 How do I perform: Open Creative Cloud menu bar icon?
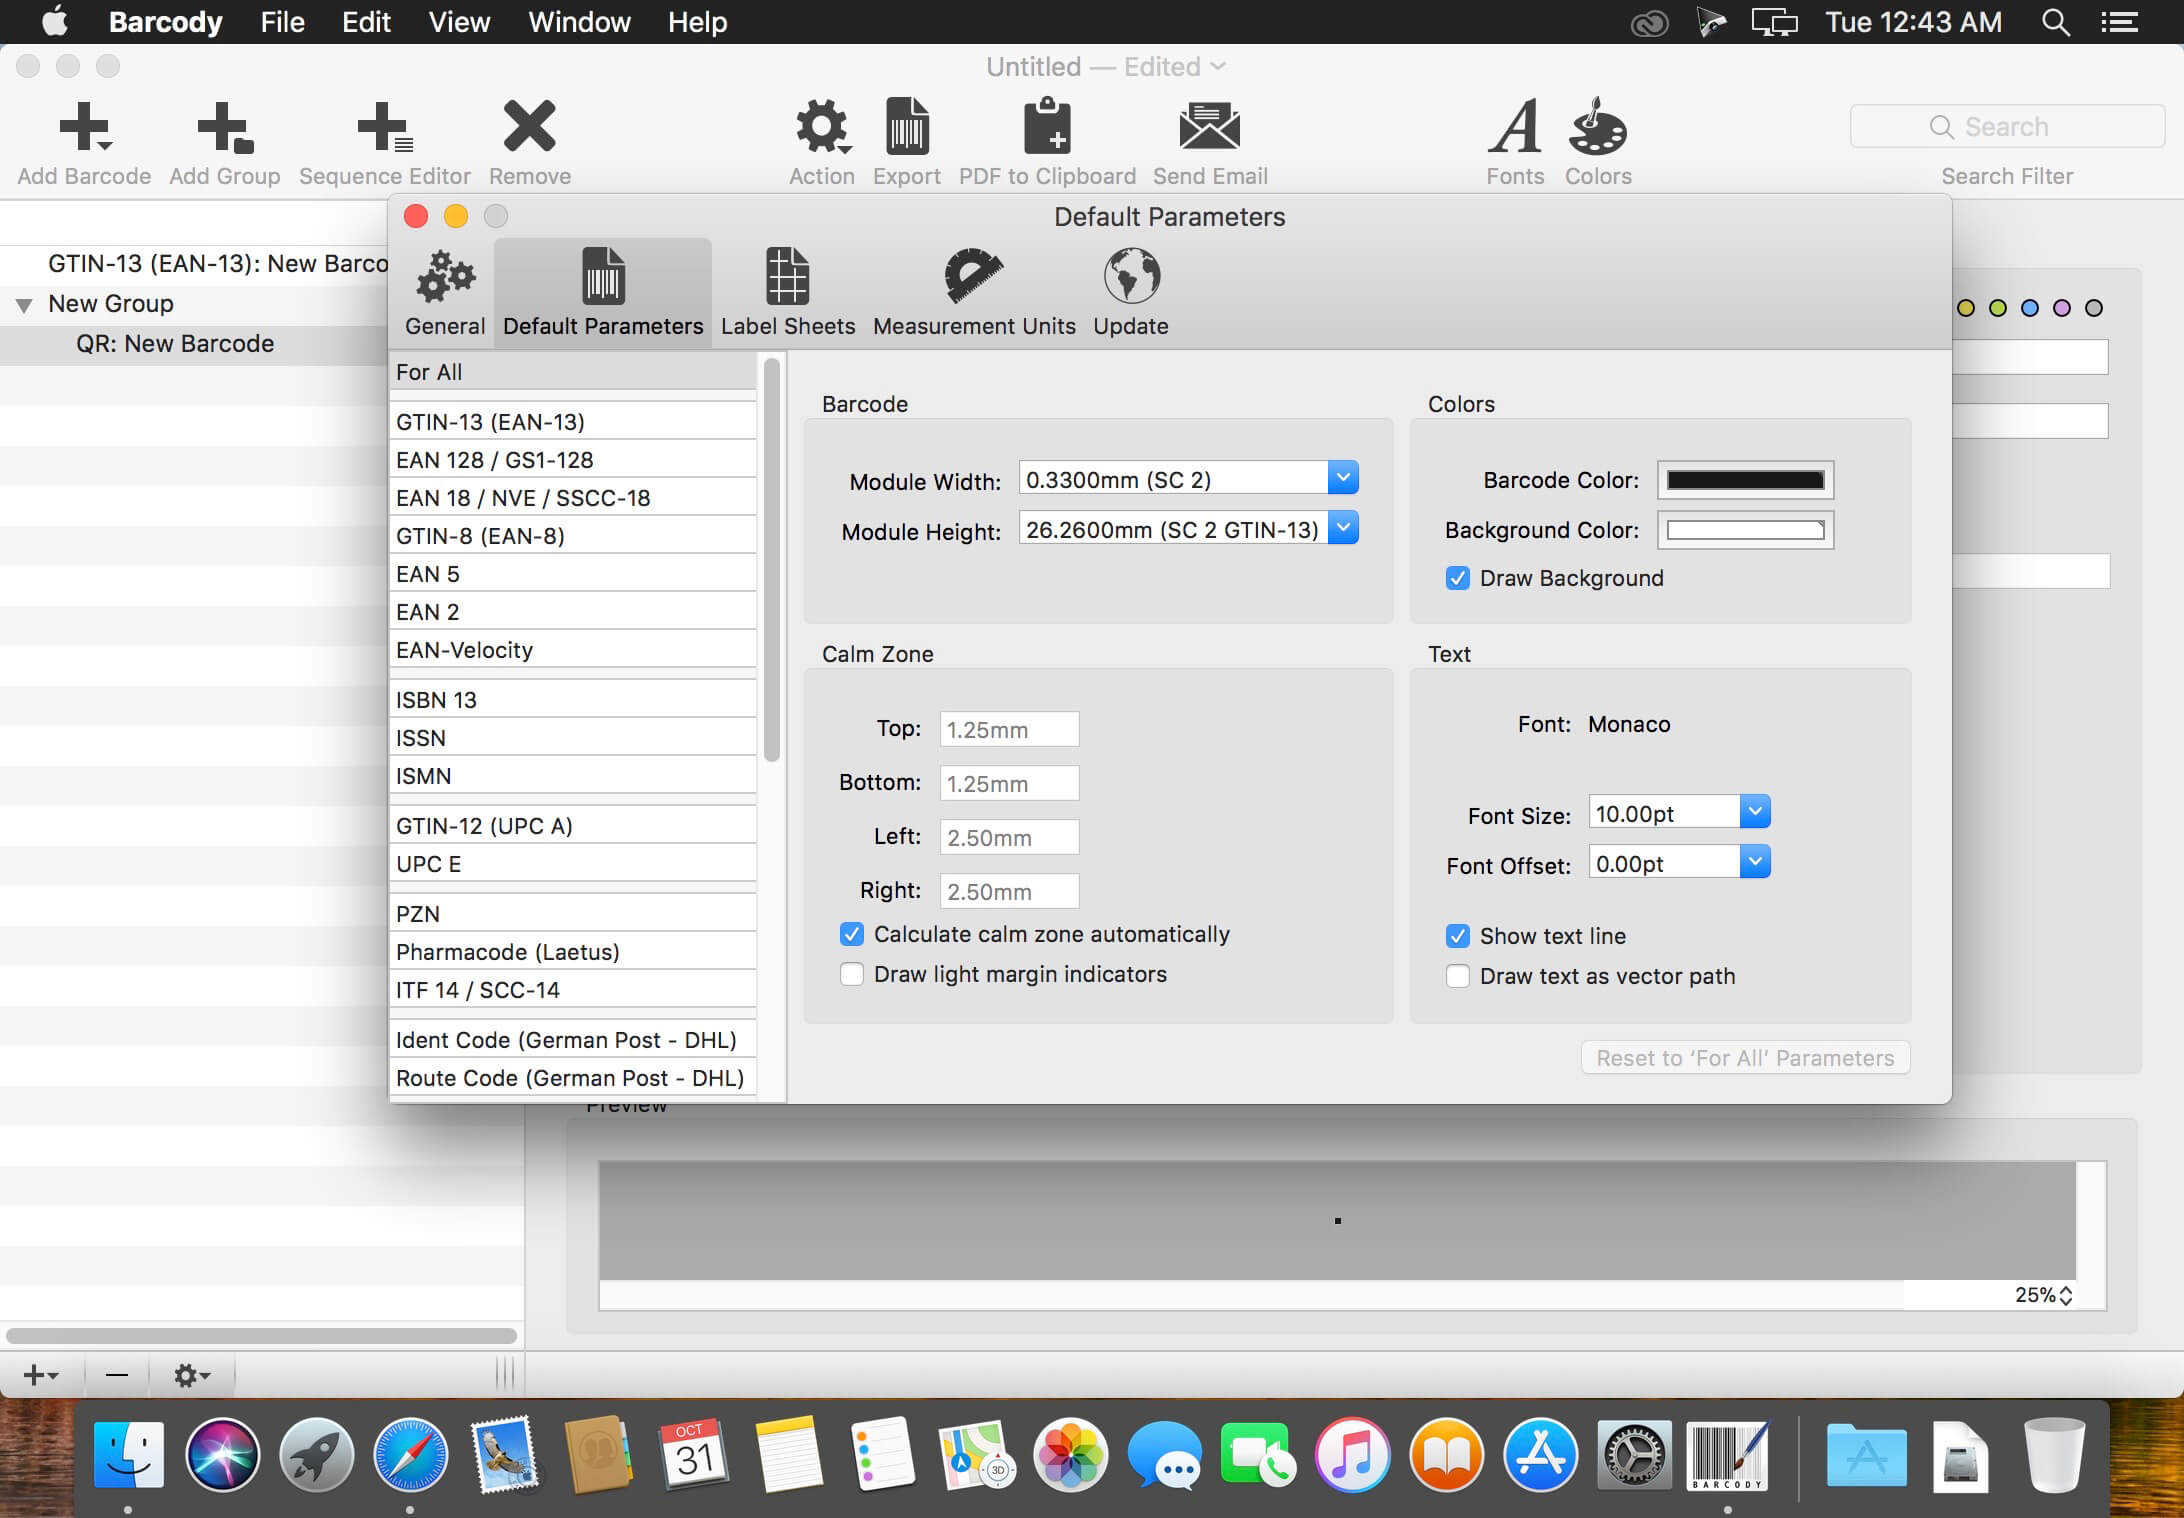tap(1649, 22)
